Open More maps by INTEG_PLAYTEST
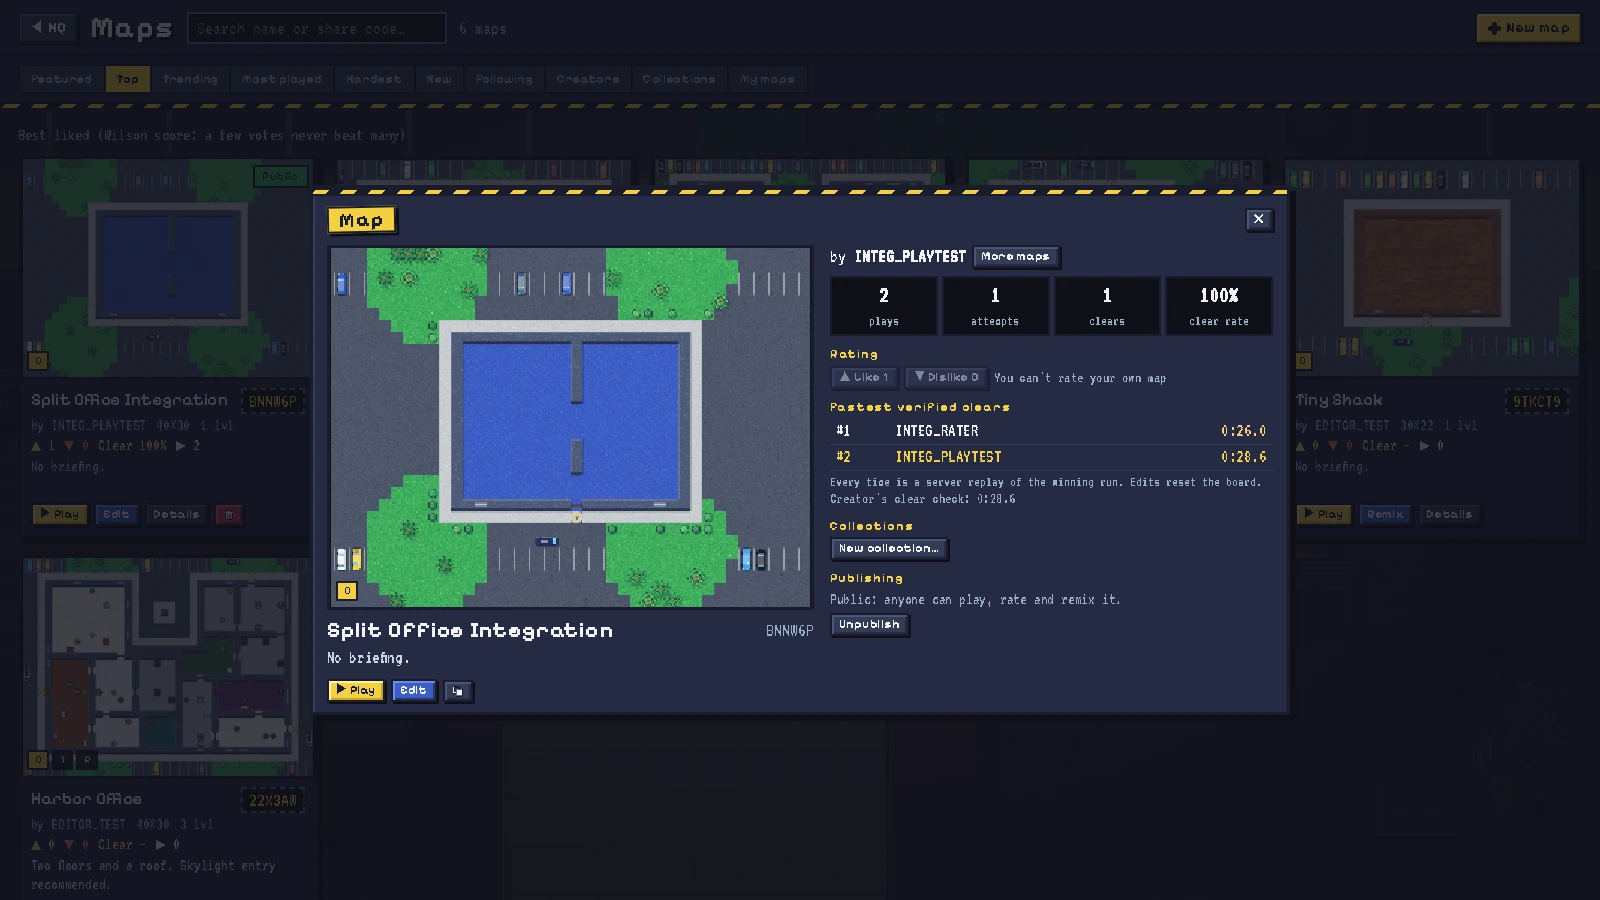 point(1016,257)
